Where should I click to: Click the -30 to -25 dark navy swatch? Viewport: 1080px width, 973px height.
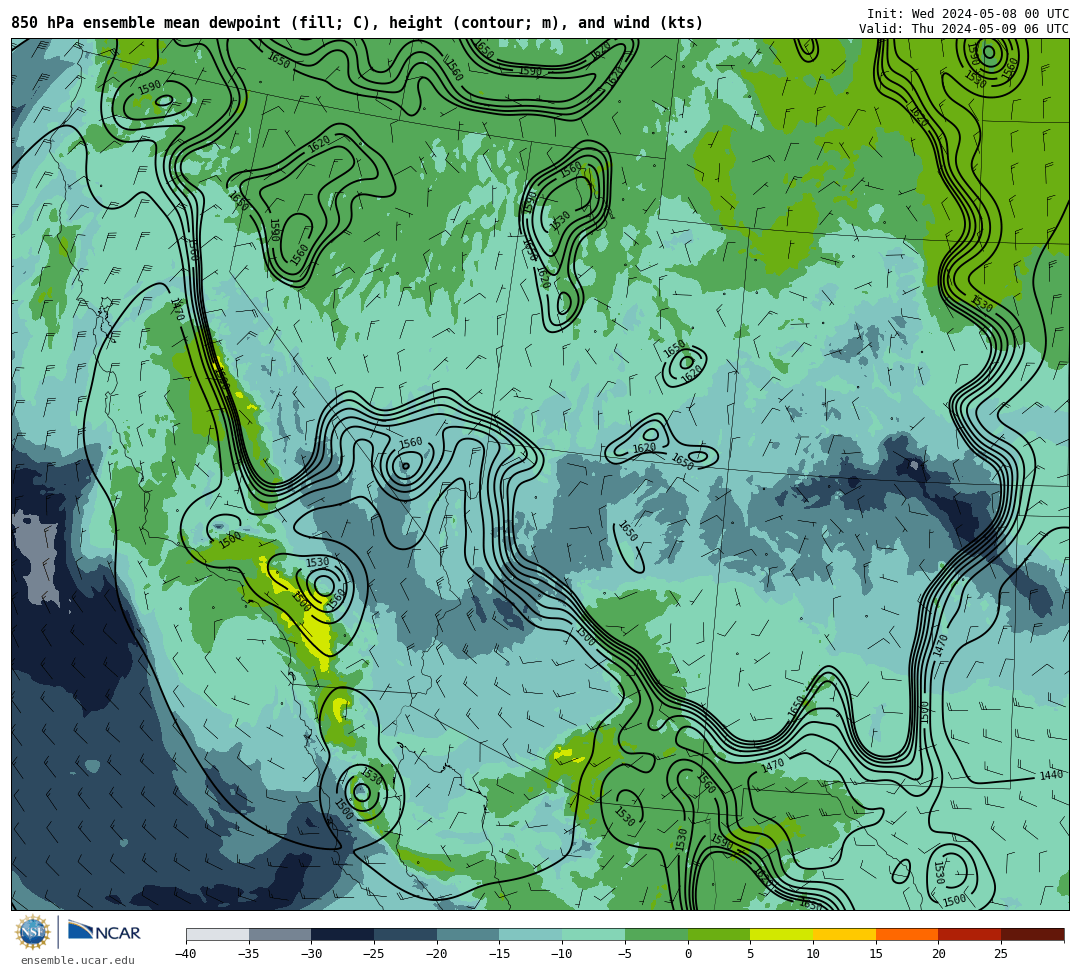click(x=343, y=934)
